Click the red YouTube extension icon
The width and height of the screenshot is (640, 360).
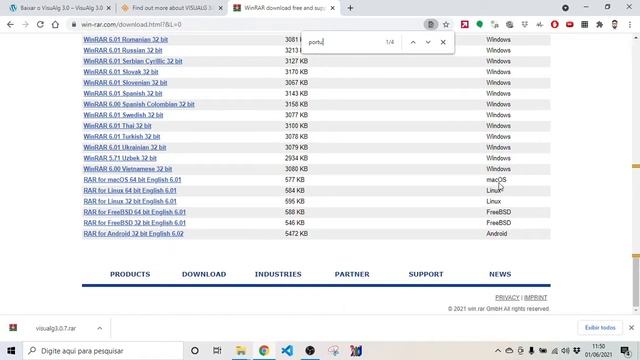click(x=570, y=24)
